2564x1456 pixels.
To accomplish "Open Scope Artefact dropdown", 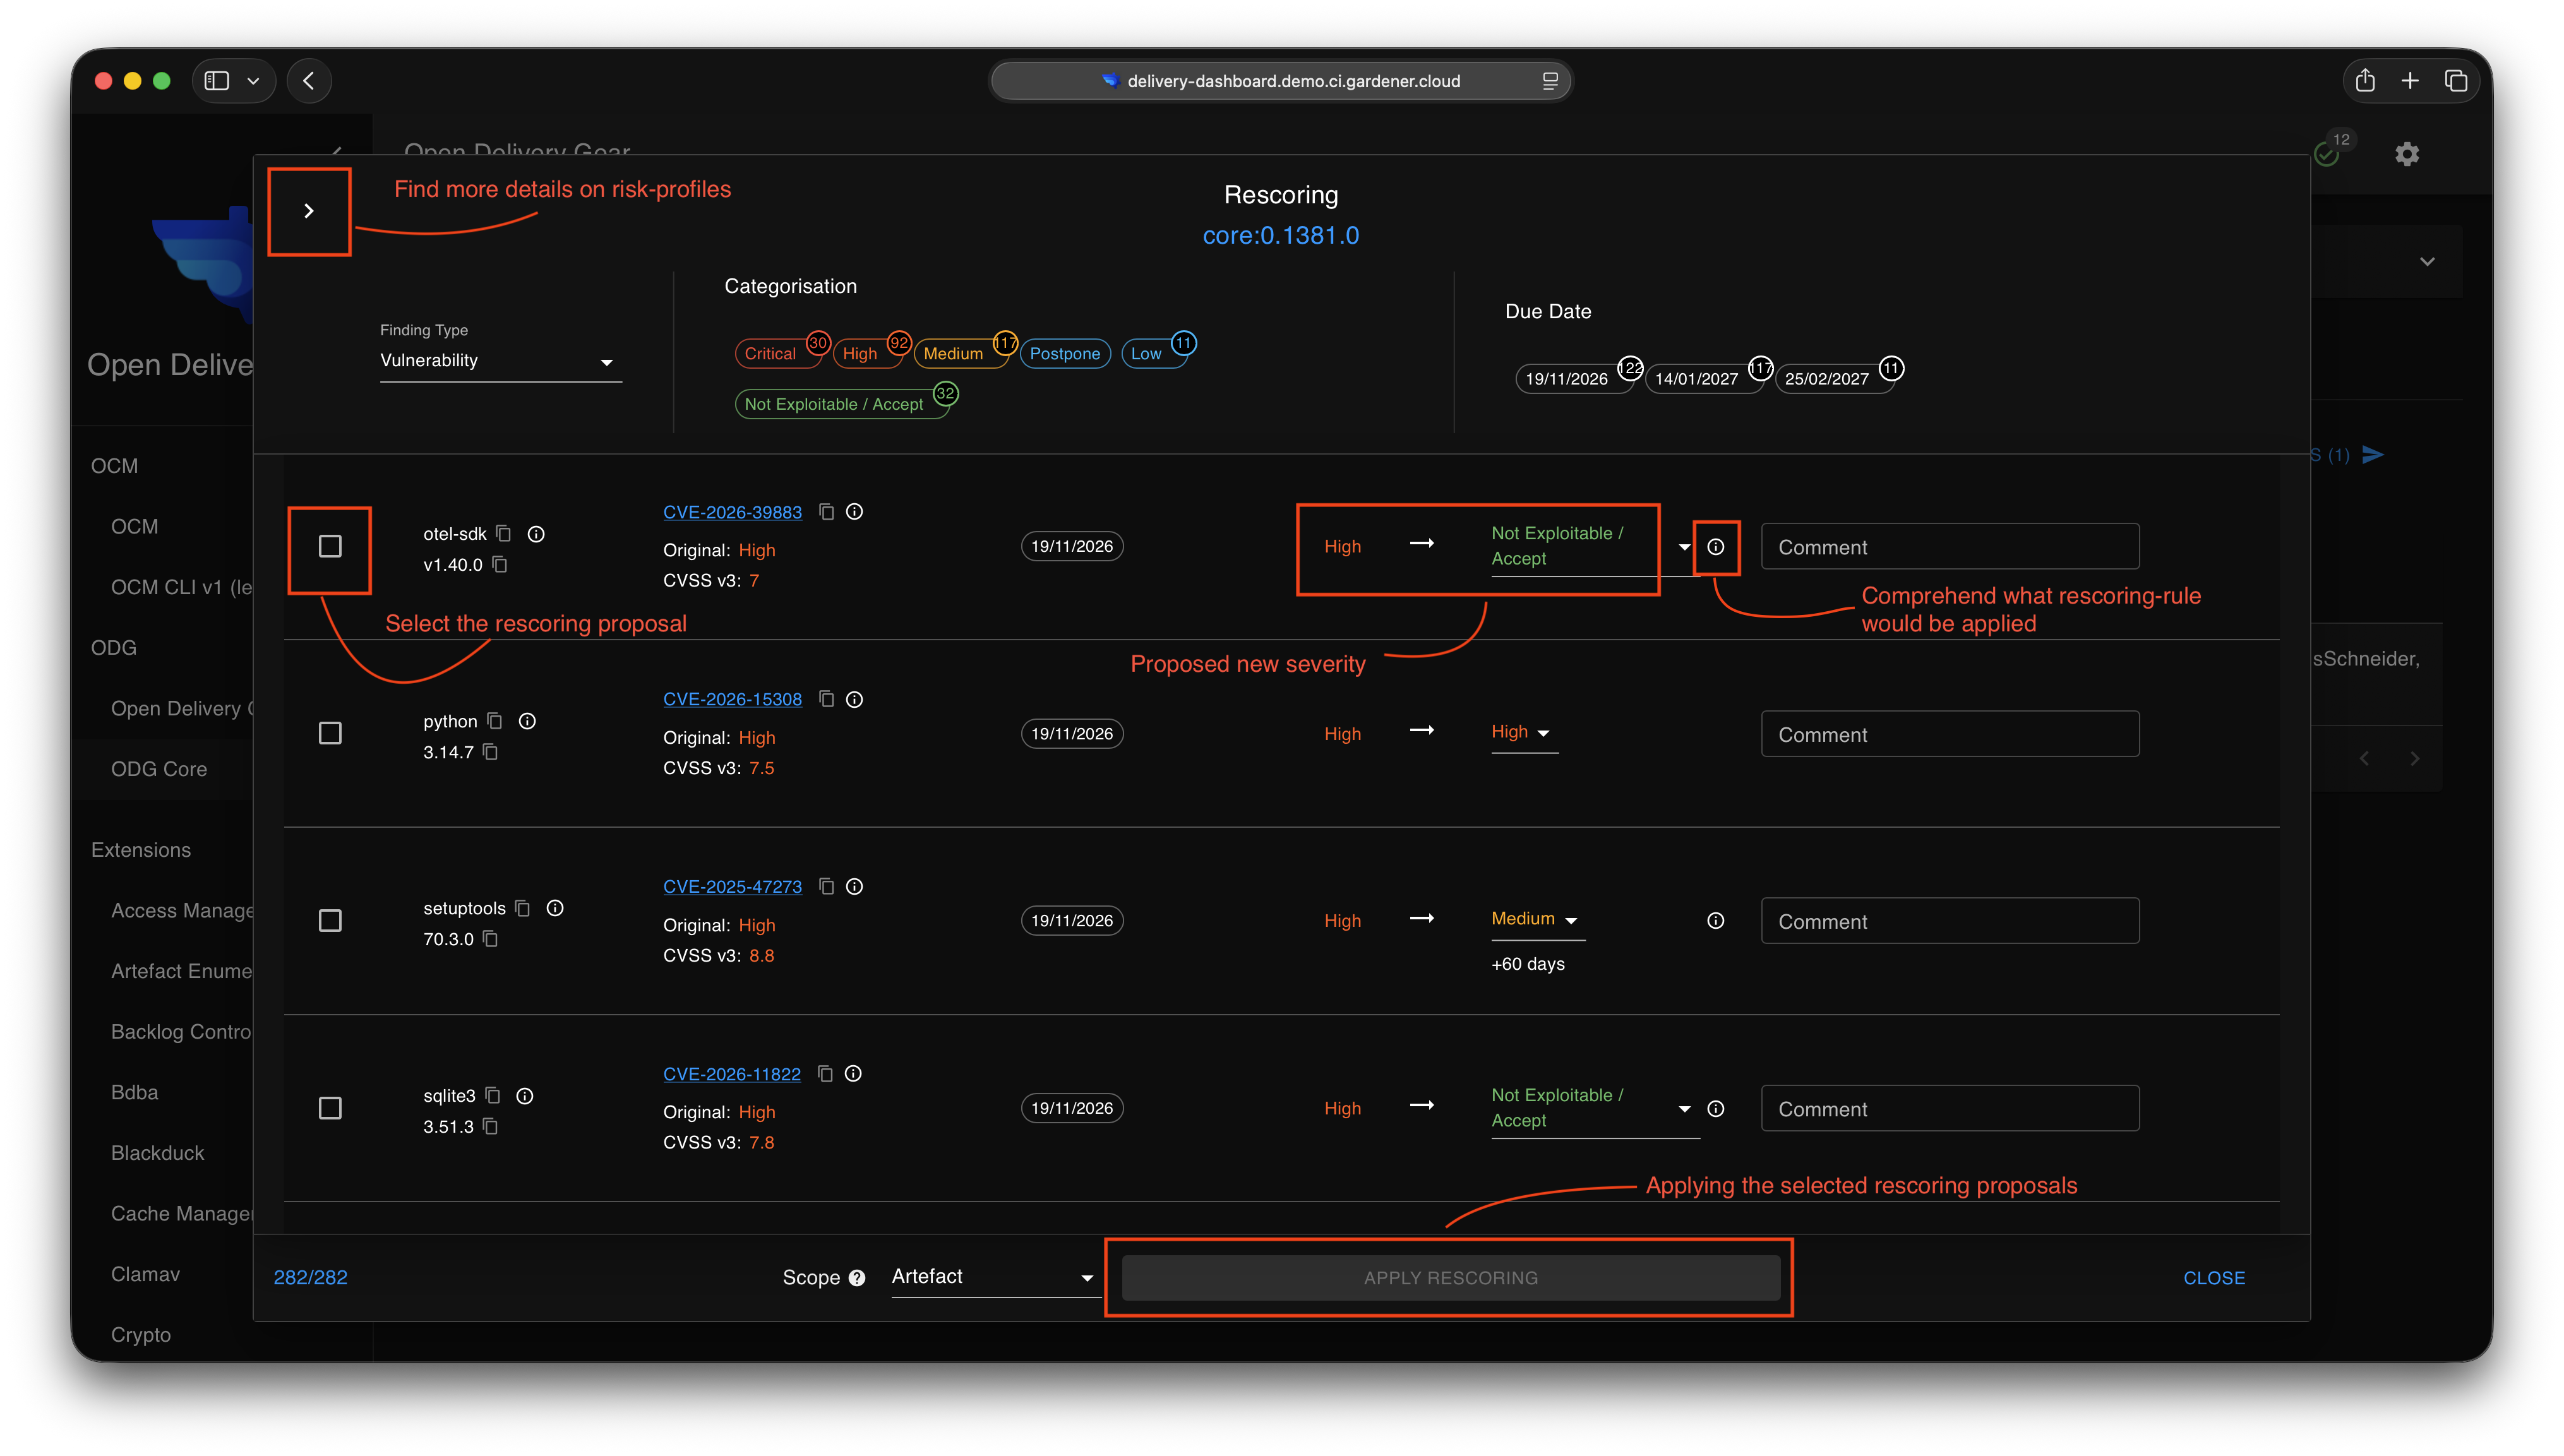I will tap(995, 1278).
